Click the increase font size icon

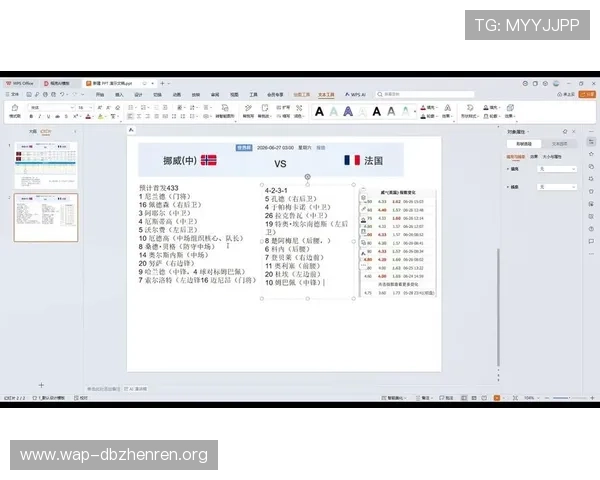pyautogui.click(x=99, y=108)
